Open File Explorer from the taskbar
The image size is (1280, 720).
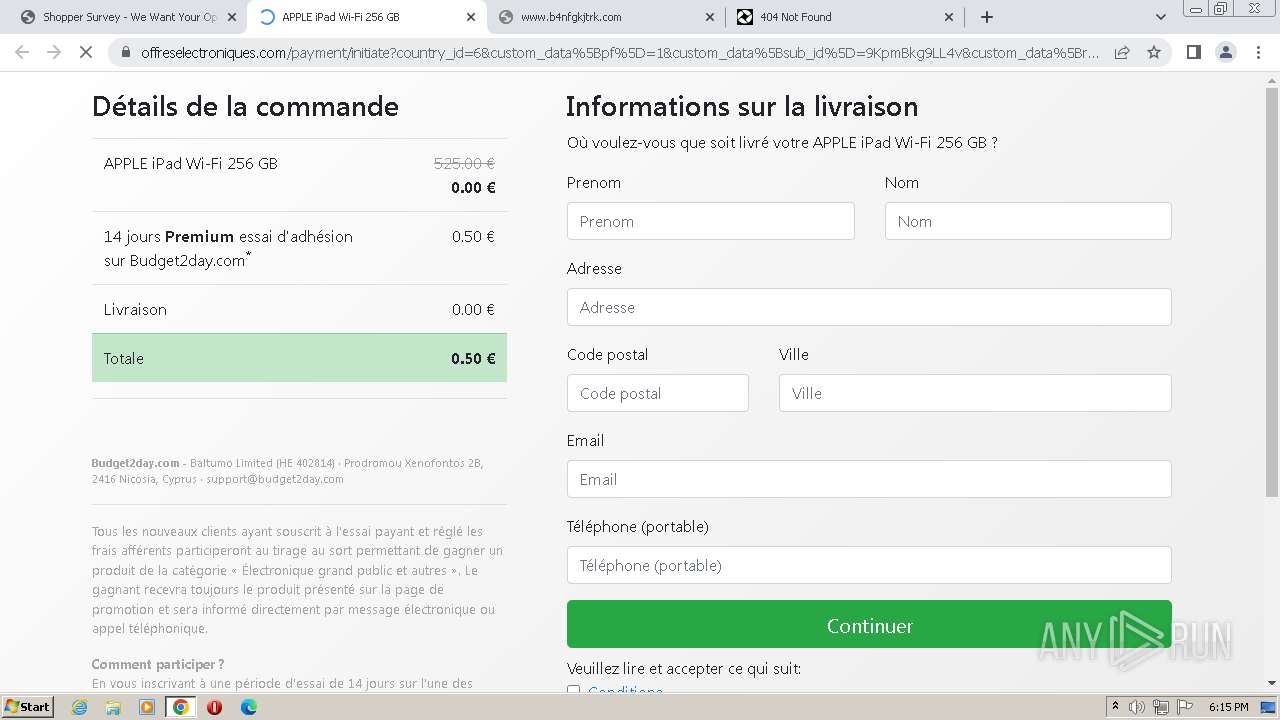(x=113, y=707)
